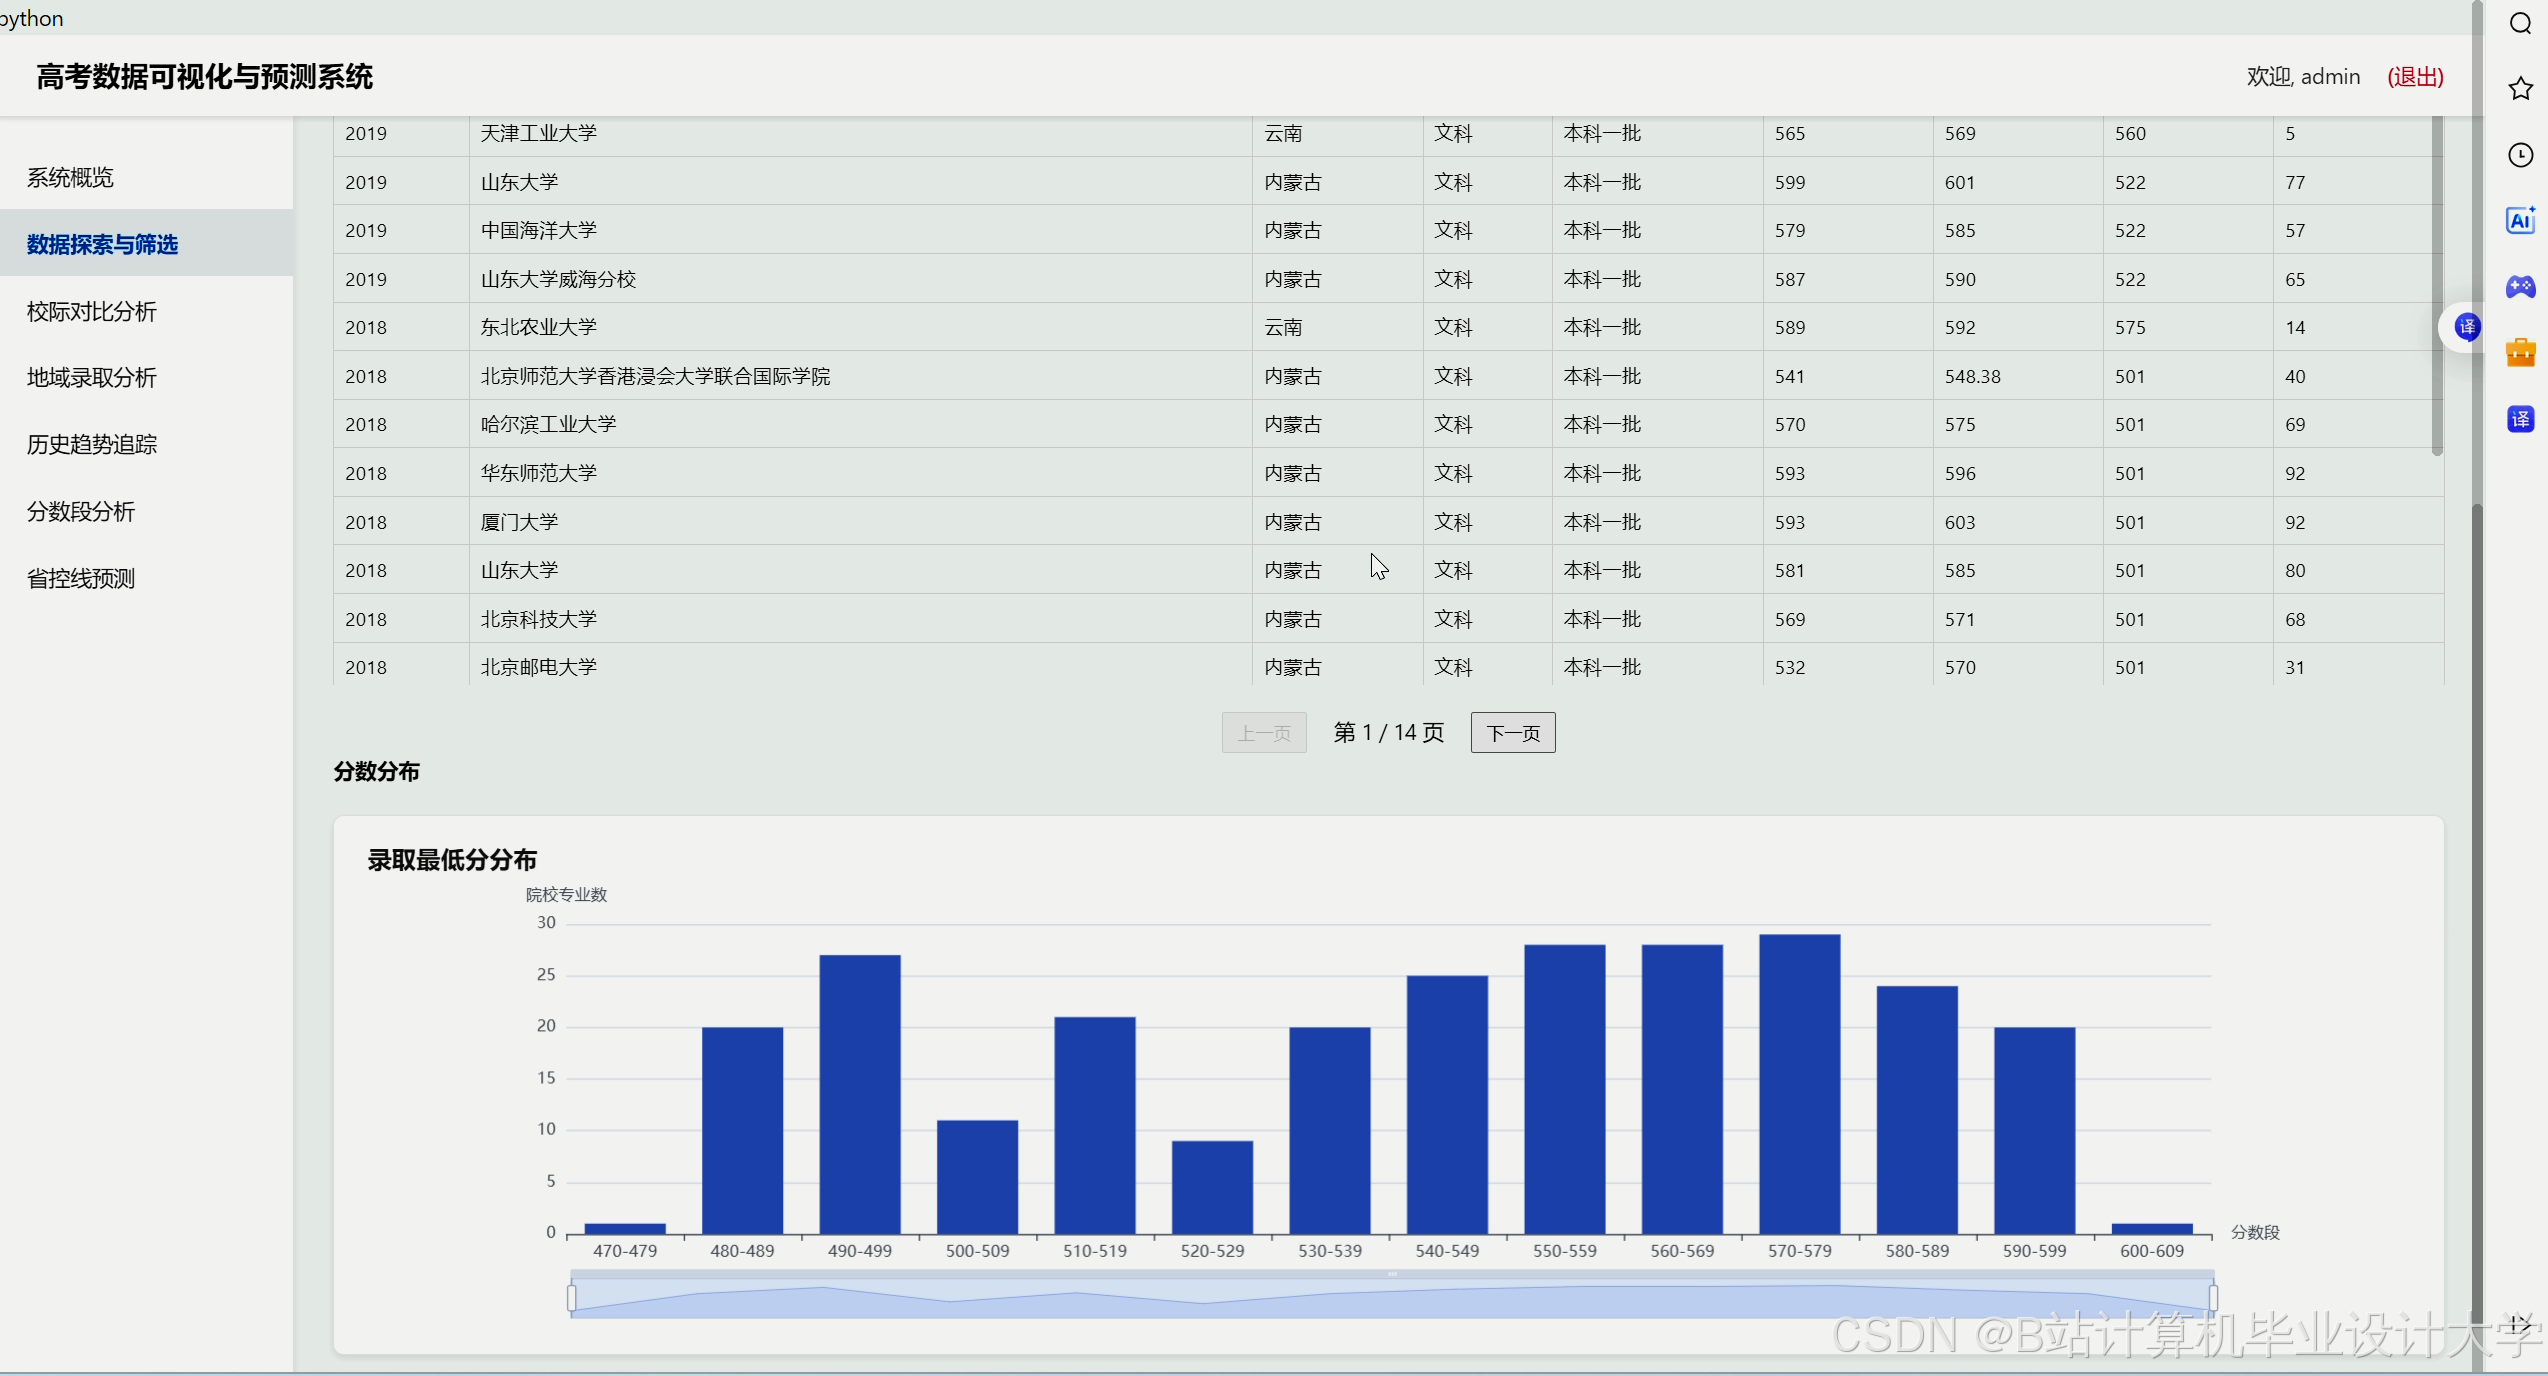Open favorites star icon in sidebar
The width and height of the screenshot is (2548, 1376).
point(2520,89)
